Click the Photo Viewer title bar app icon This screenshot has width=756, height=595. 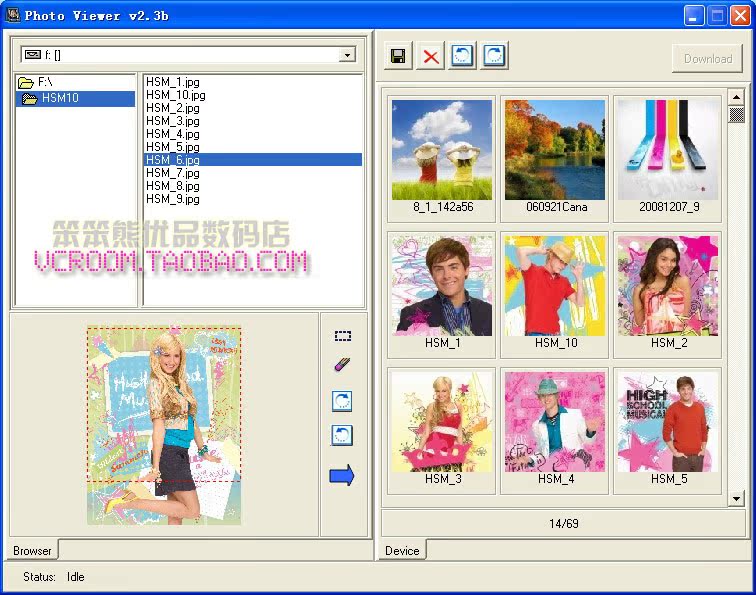click(13, 15)
